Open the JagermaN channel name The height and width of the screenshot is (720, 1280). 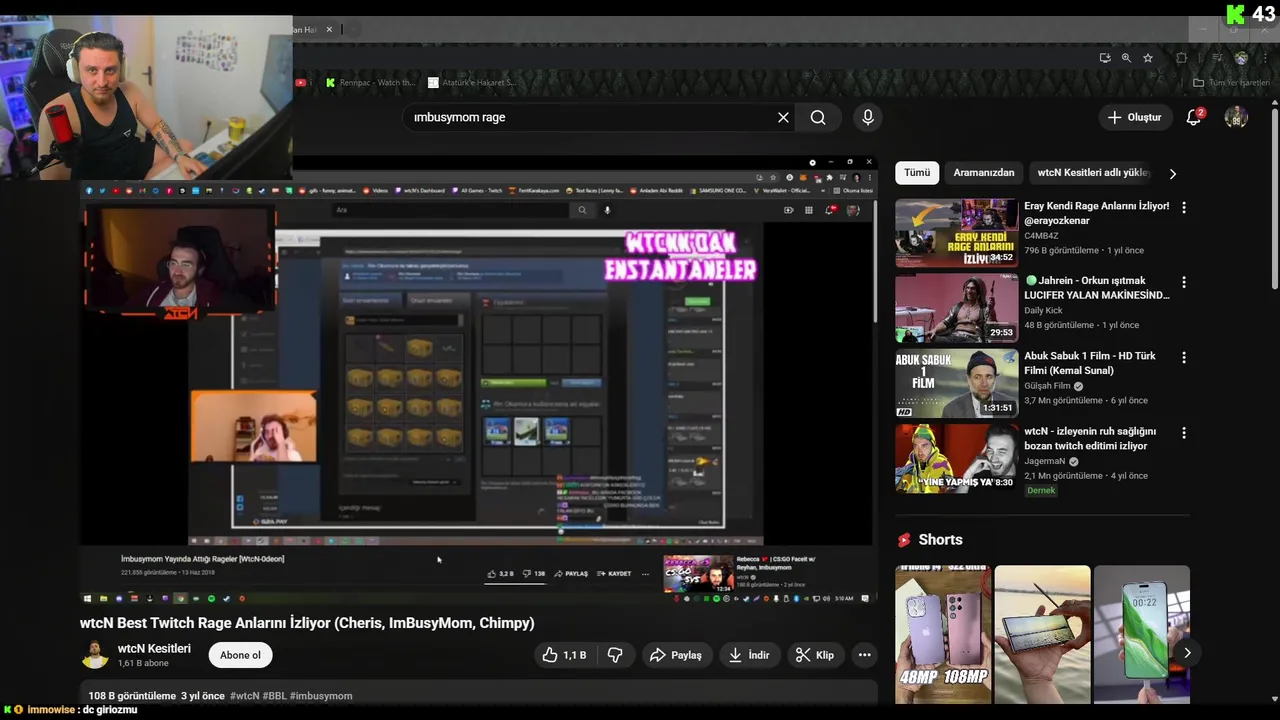click(x=1046, y=462)
